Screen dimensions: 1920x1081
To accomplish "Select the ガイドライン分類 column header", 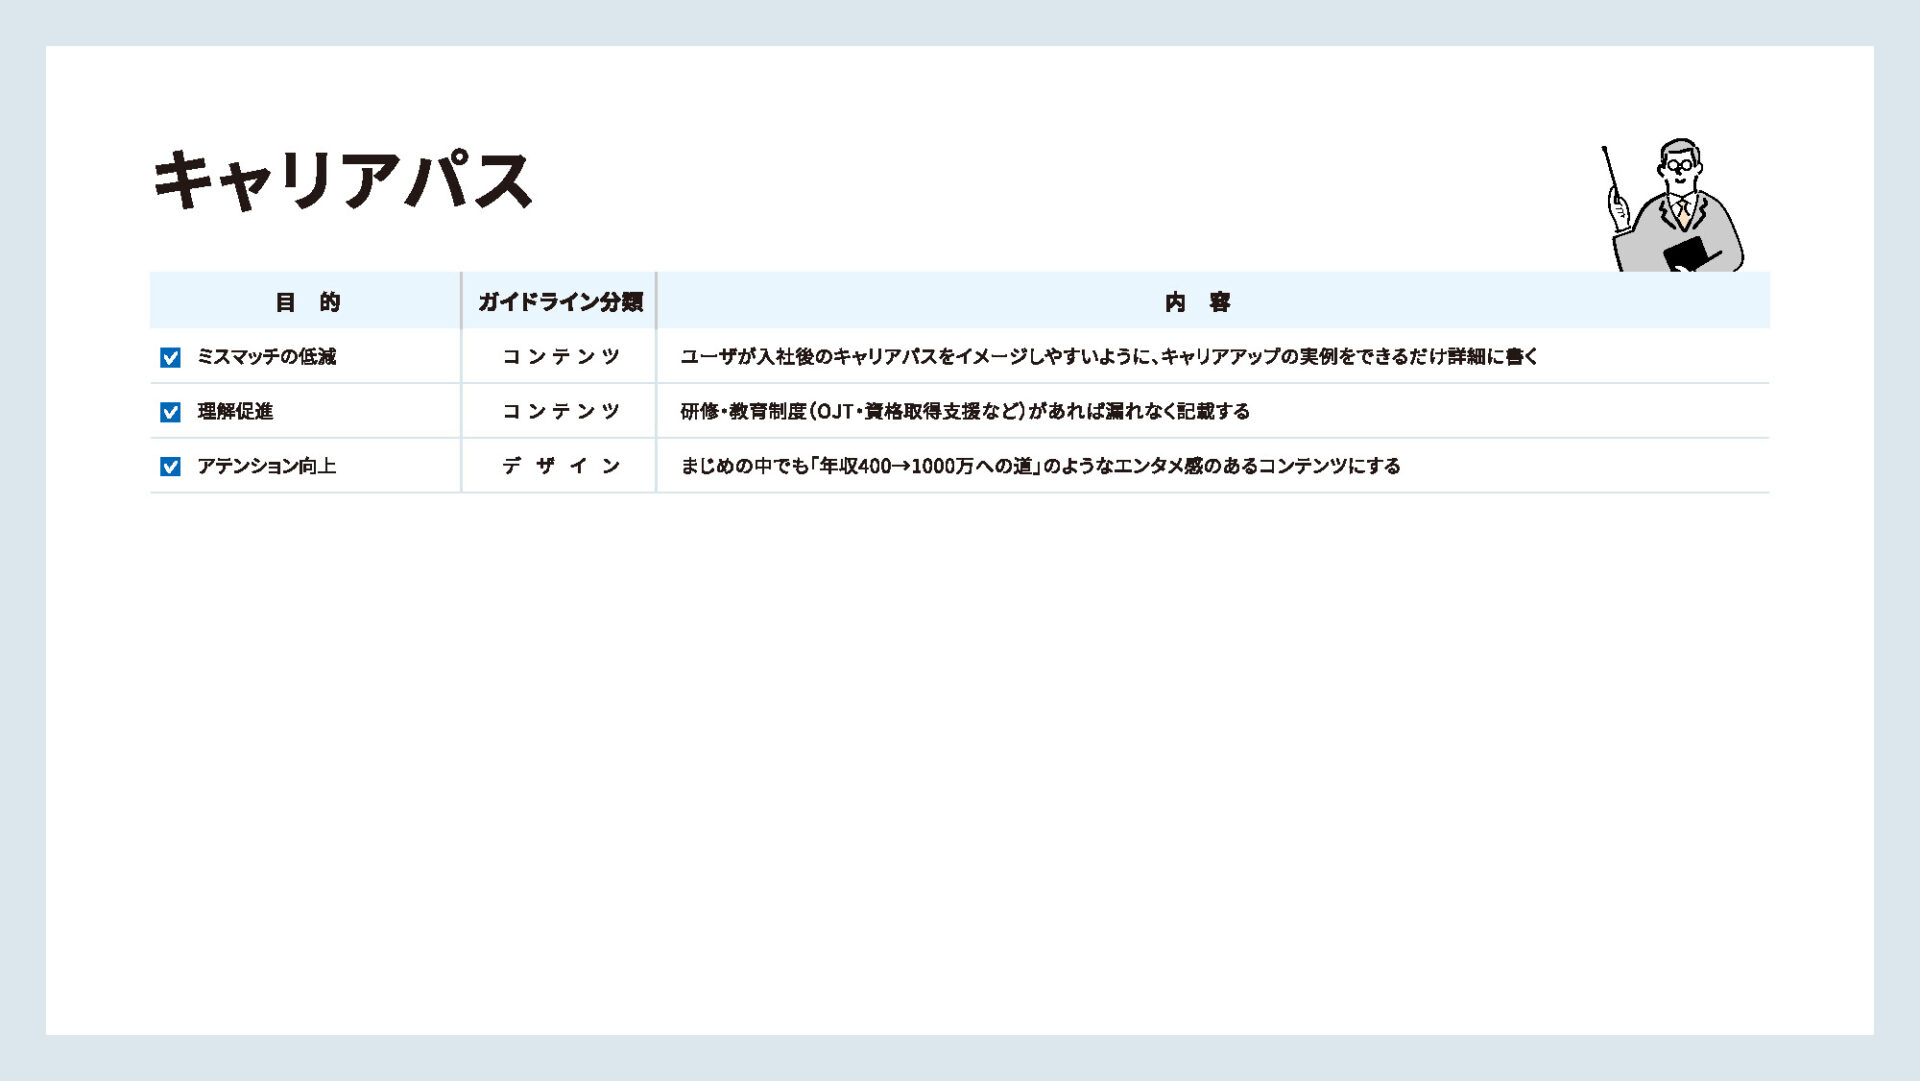I will 559,302.
